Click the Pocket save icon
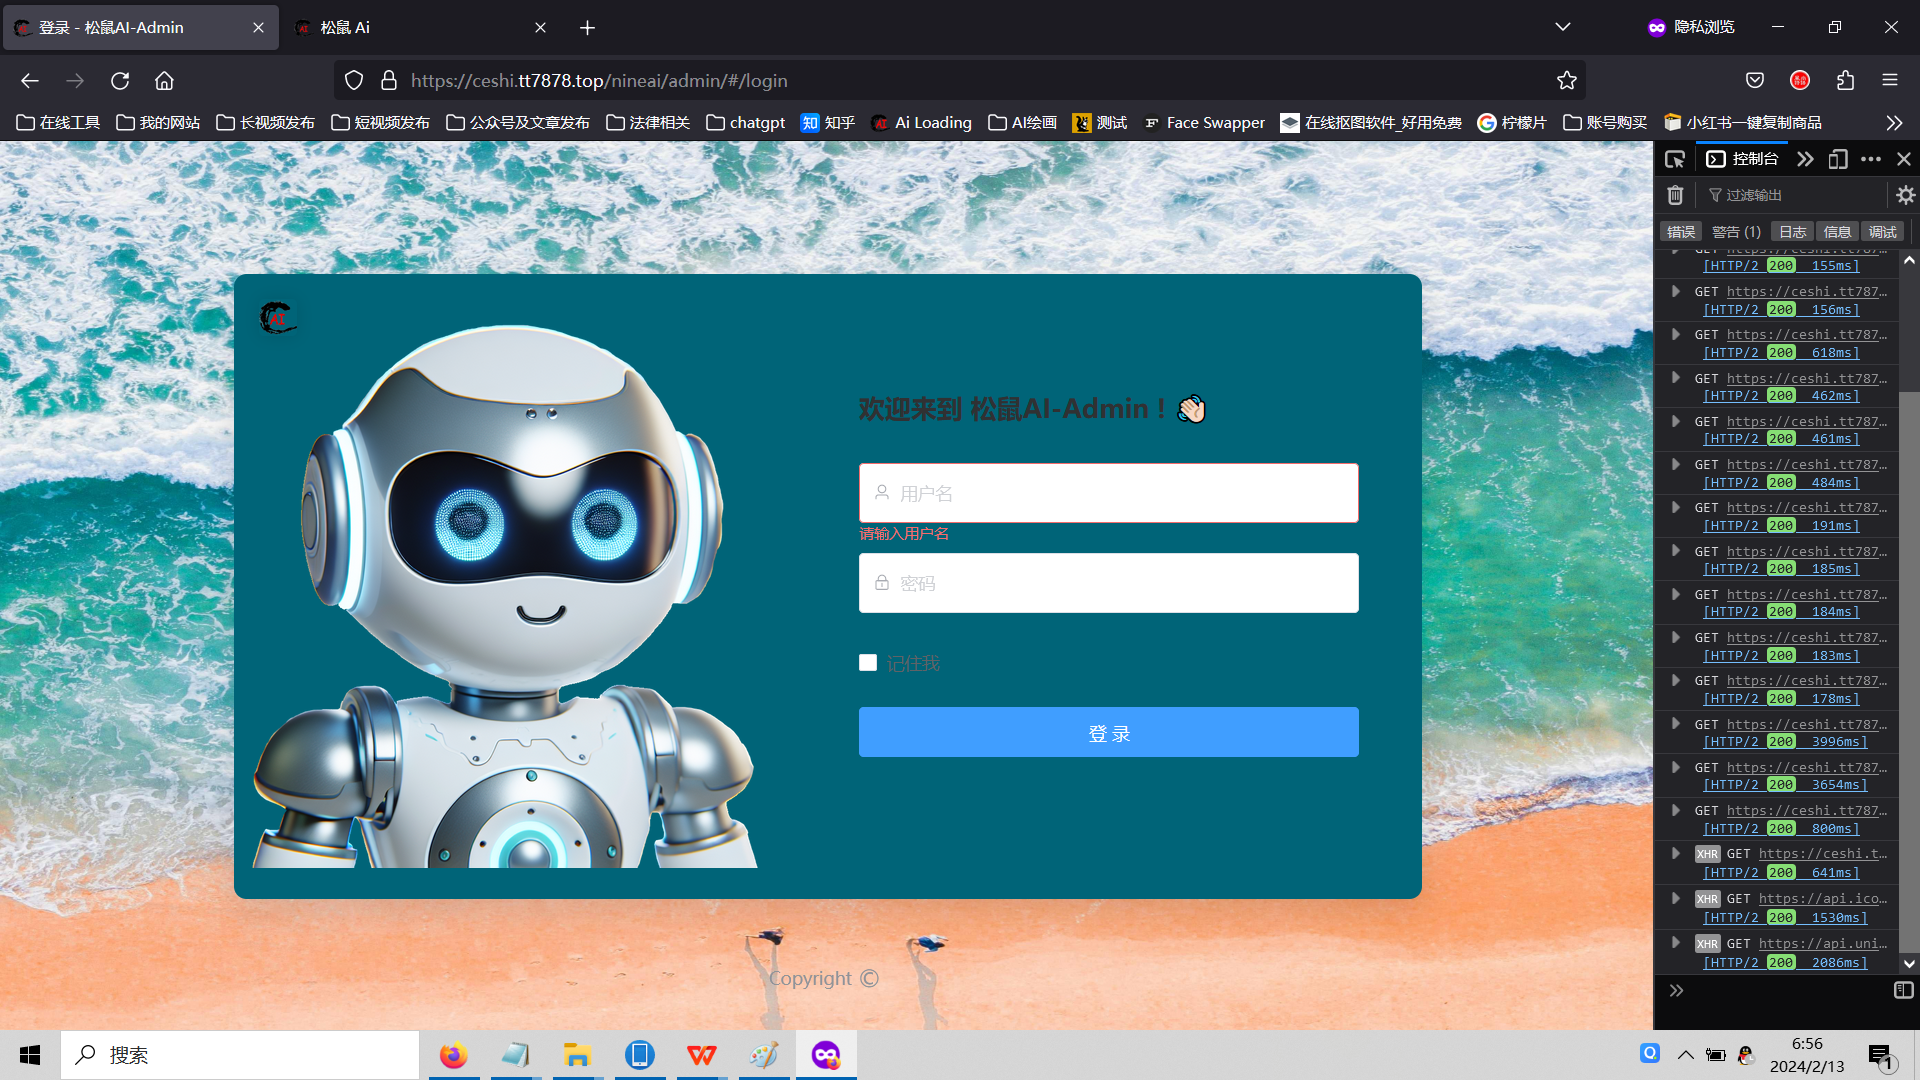Image resolution: width=1920 pixels, height=1080 pixels. (x=1755, y=81)
